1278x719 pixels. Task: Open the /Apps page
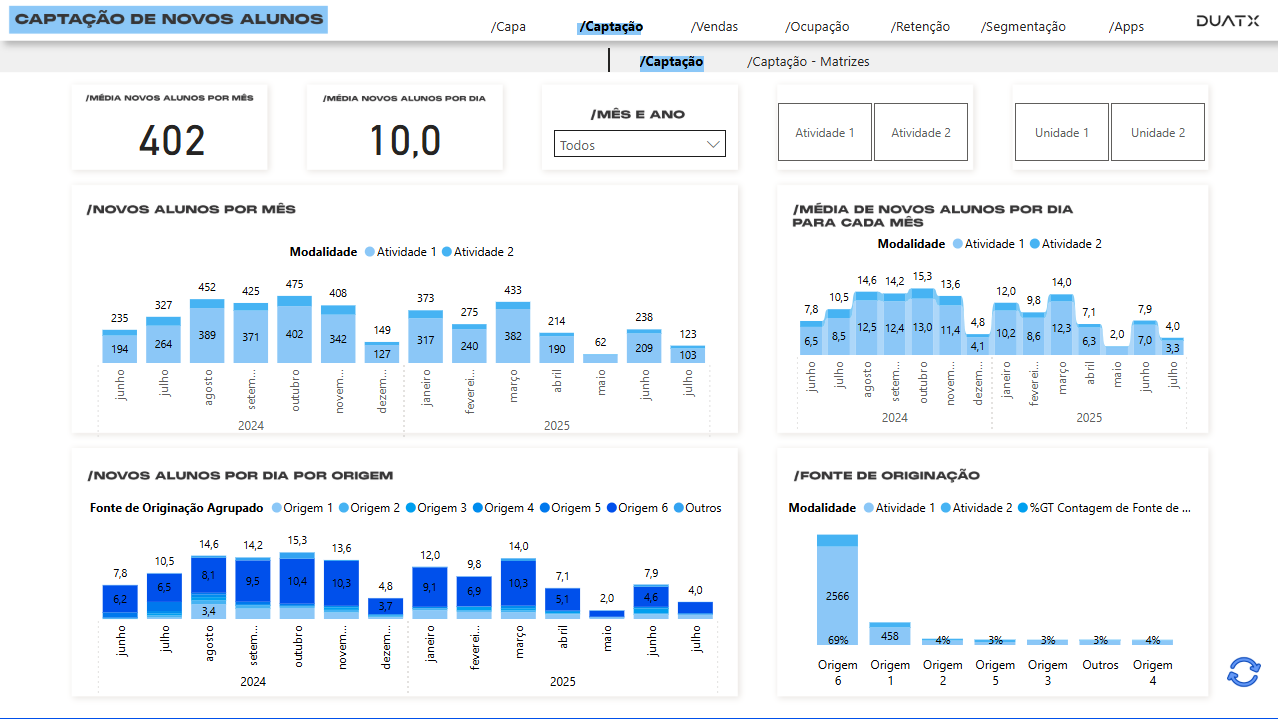(1126, 27)
